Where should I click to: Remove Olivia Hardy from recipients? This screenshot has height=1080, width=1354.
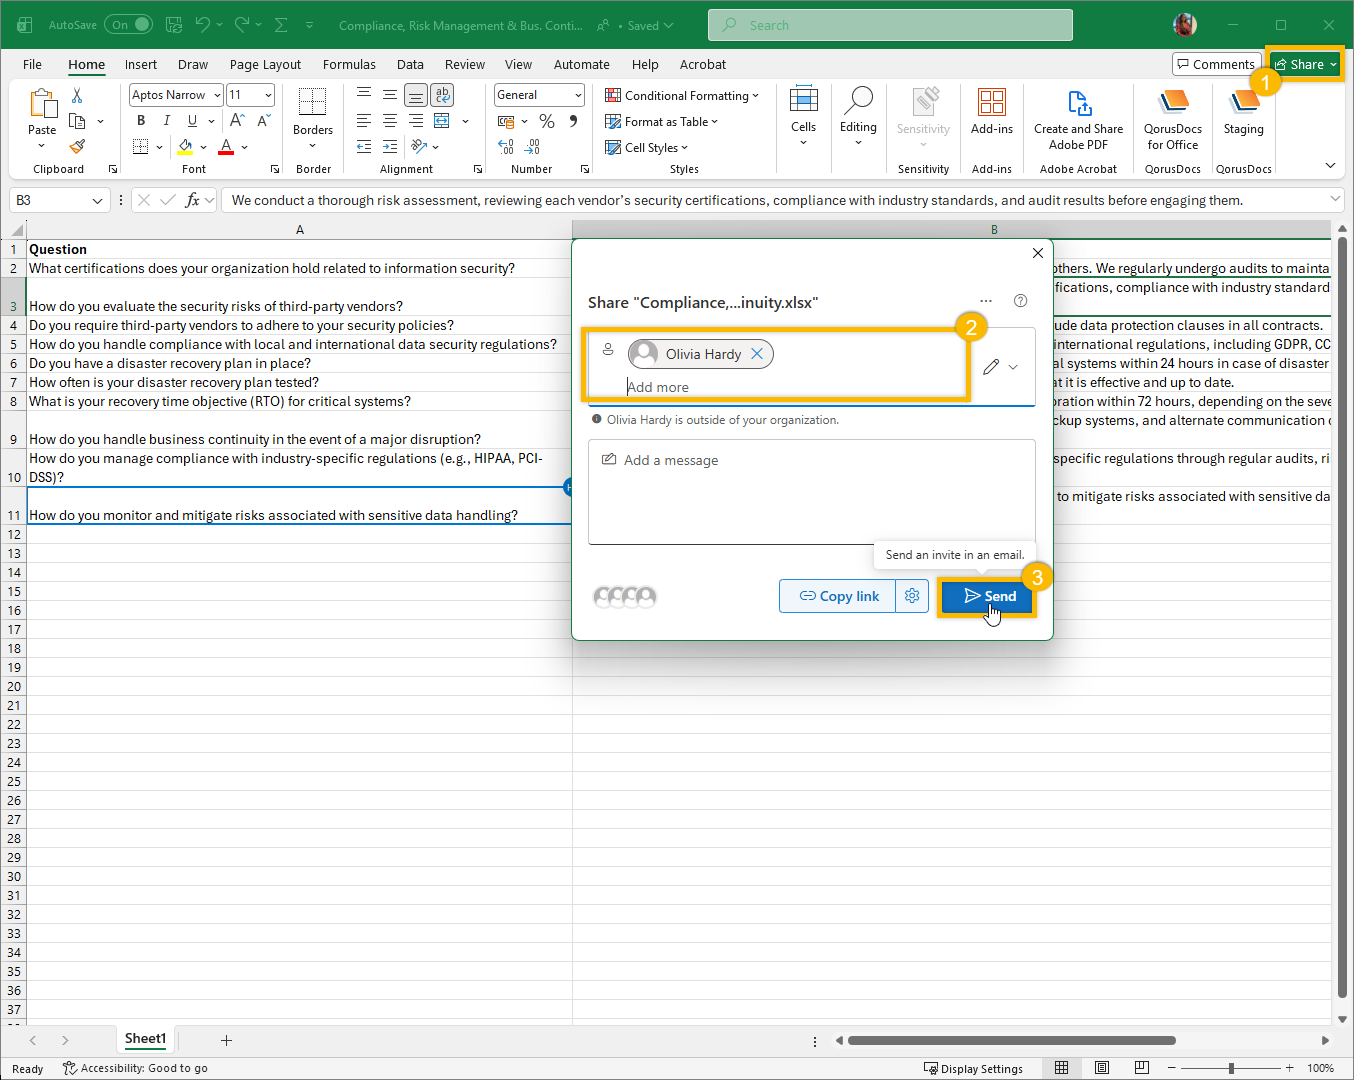(x=757, y=354)
